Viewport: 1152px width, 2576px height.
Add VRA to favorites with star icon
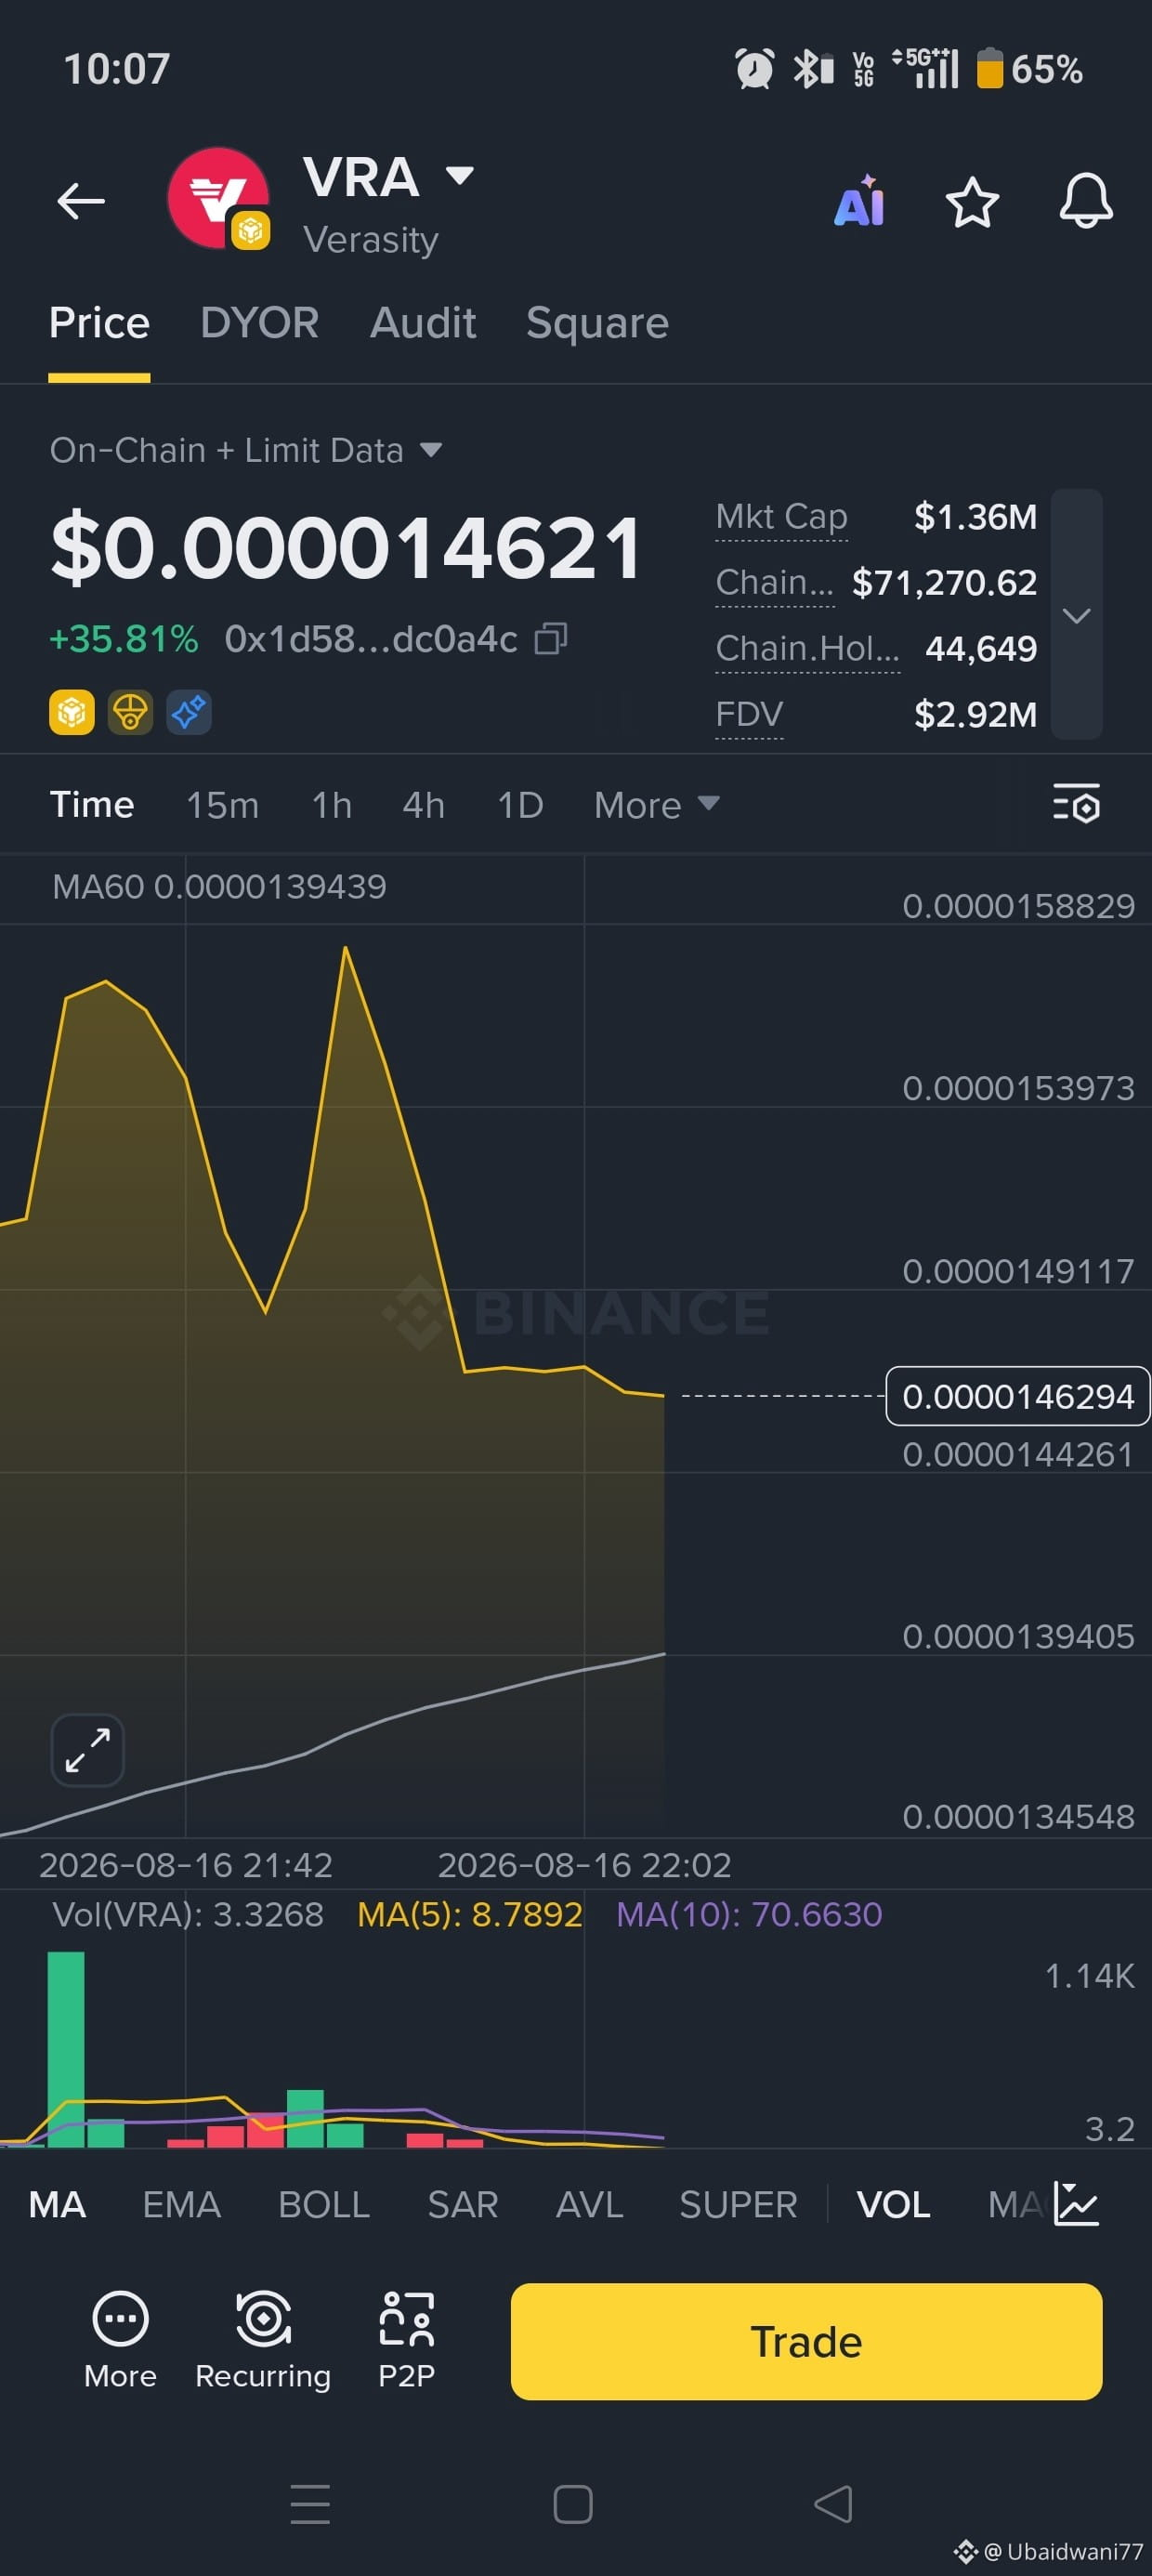972,202
